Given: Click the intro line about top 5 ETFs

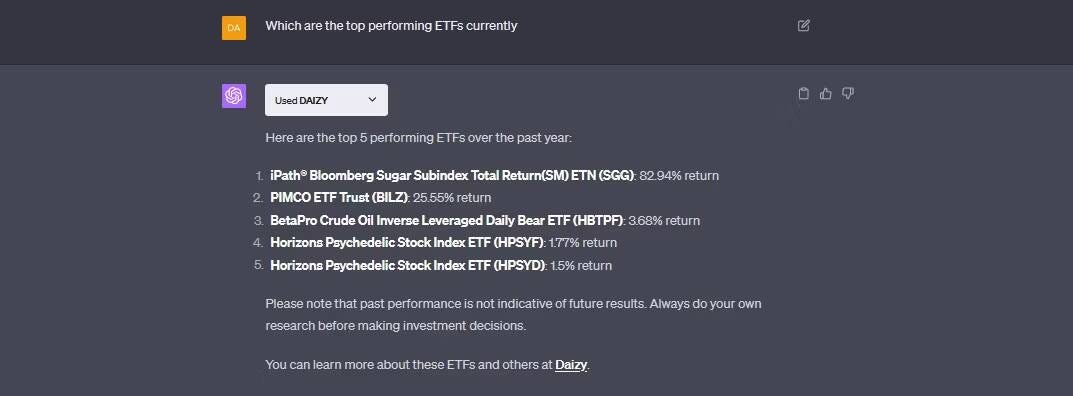Looking at the screenshot, I should [418, 137].
